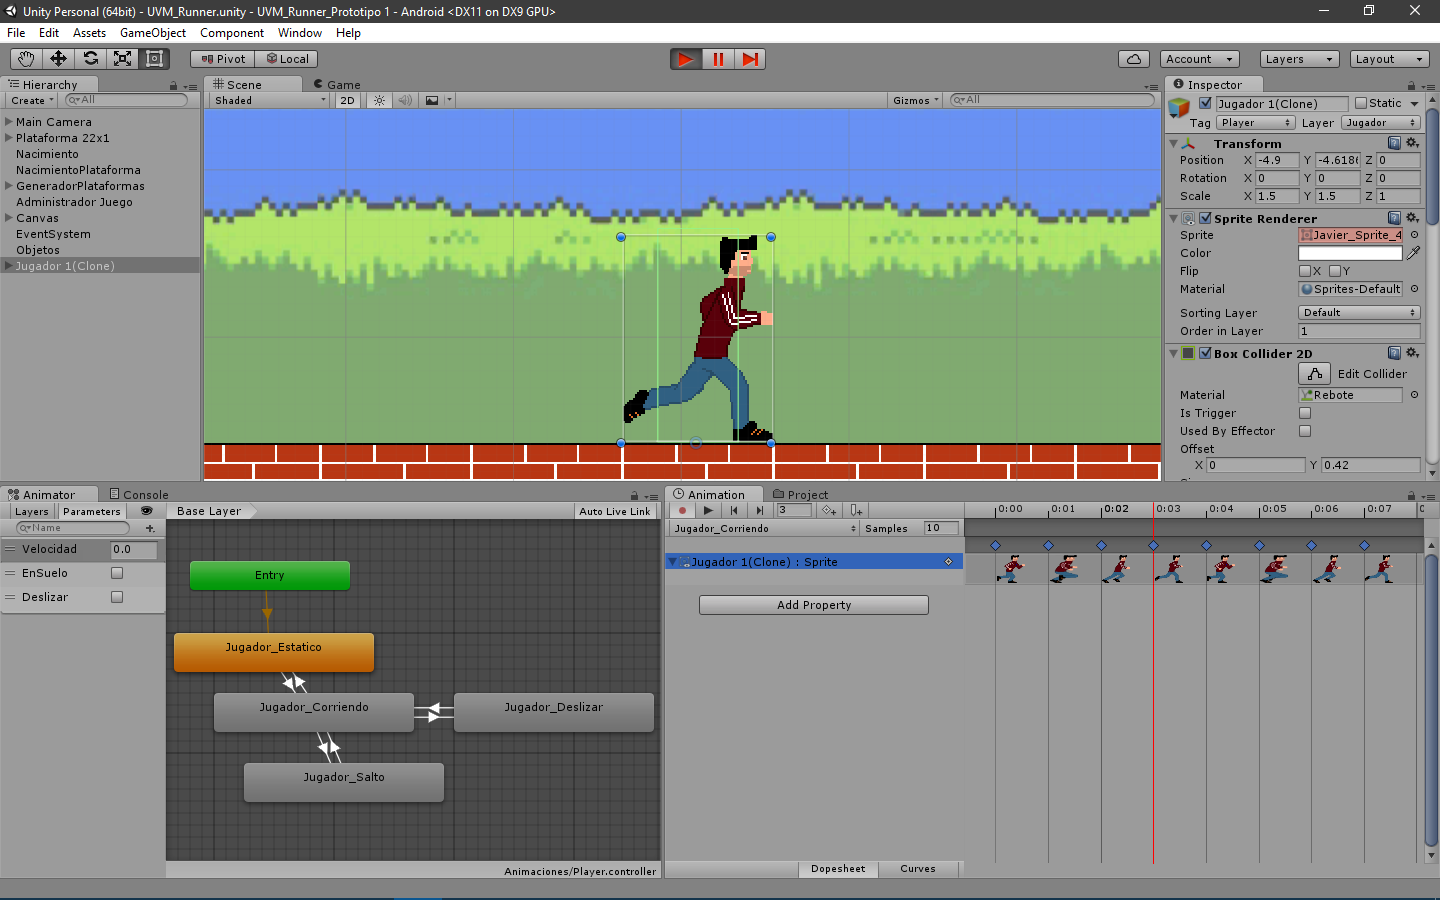
Task: Toggle scene audio speaker icon
Action: (x=405, y=100)
